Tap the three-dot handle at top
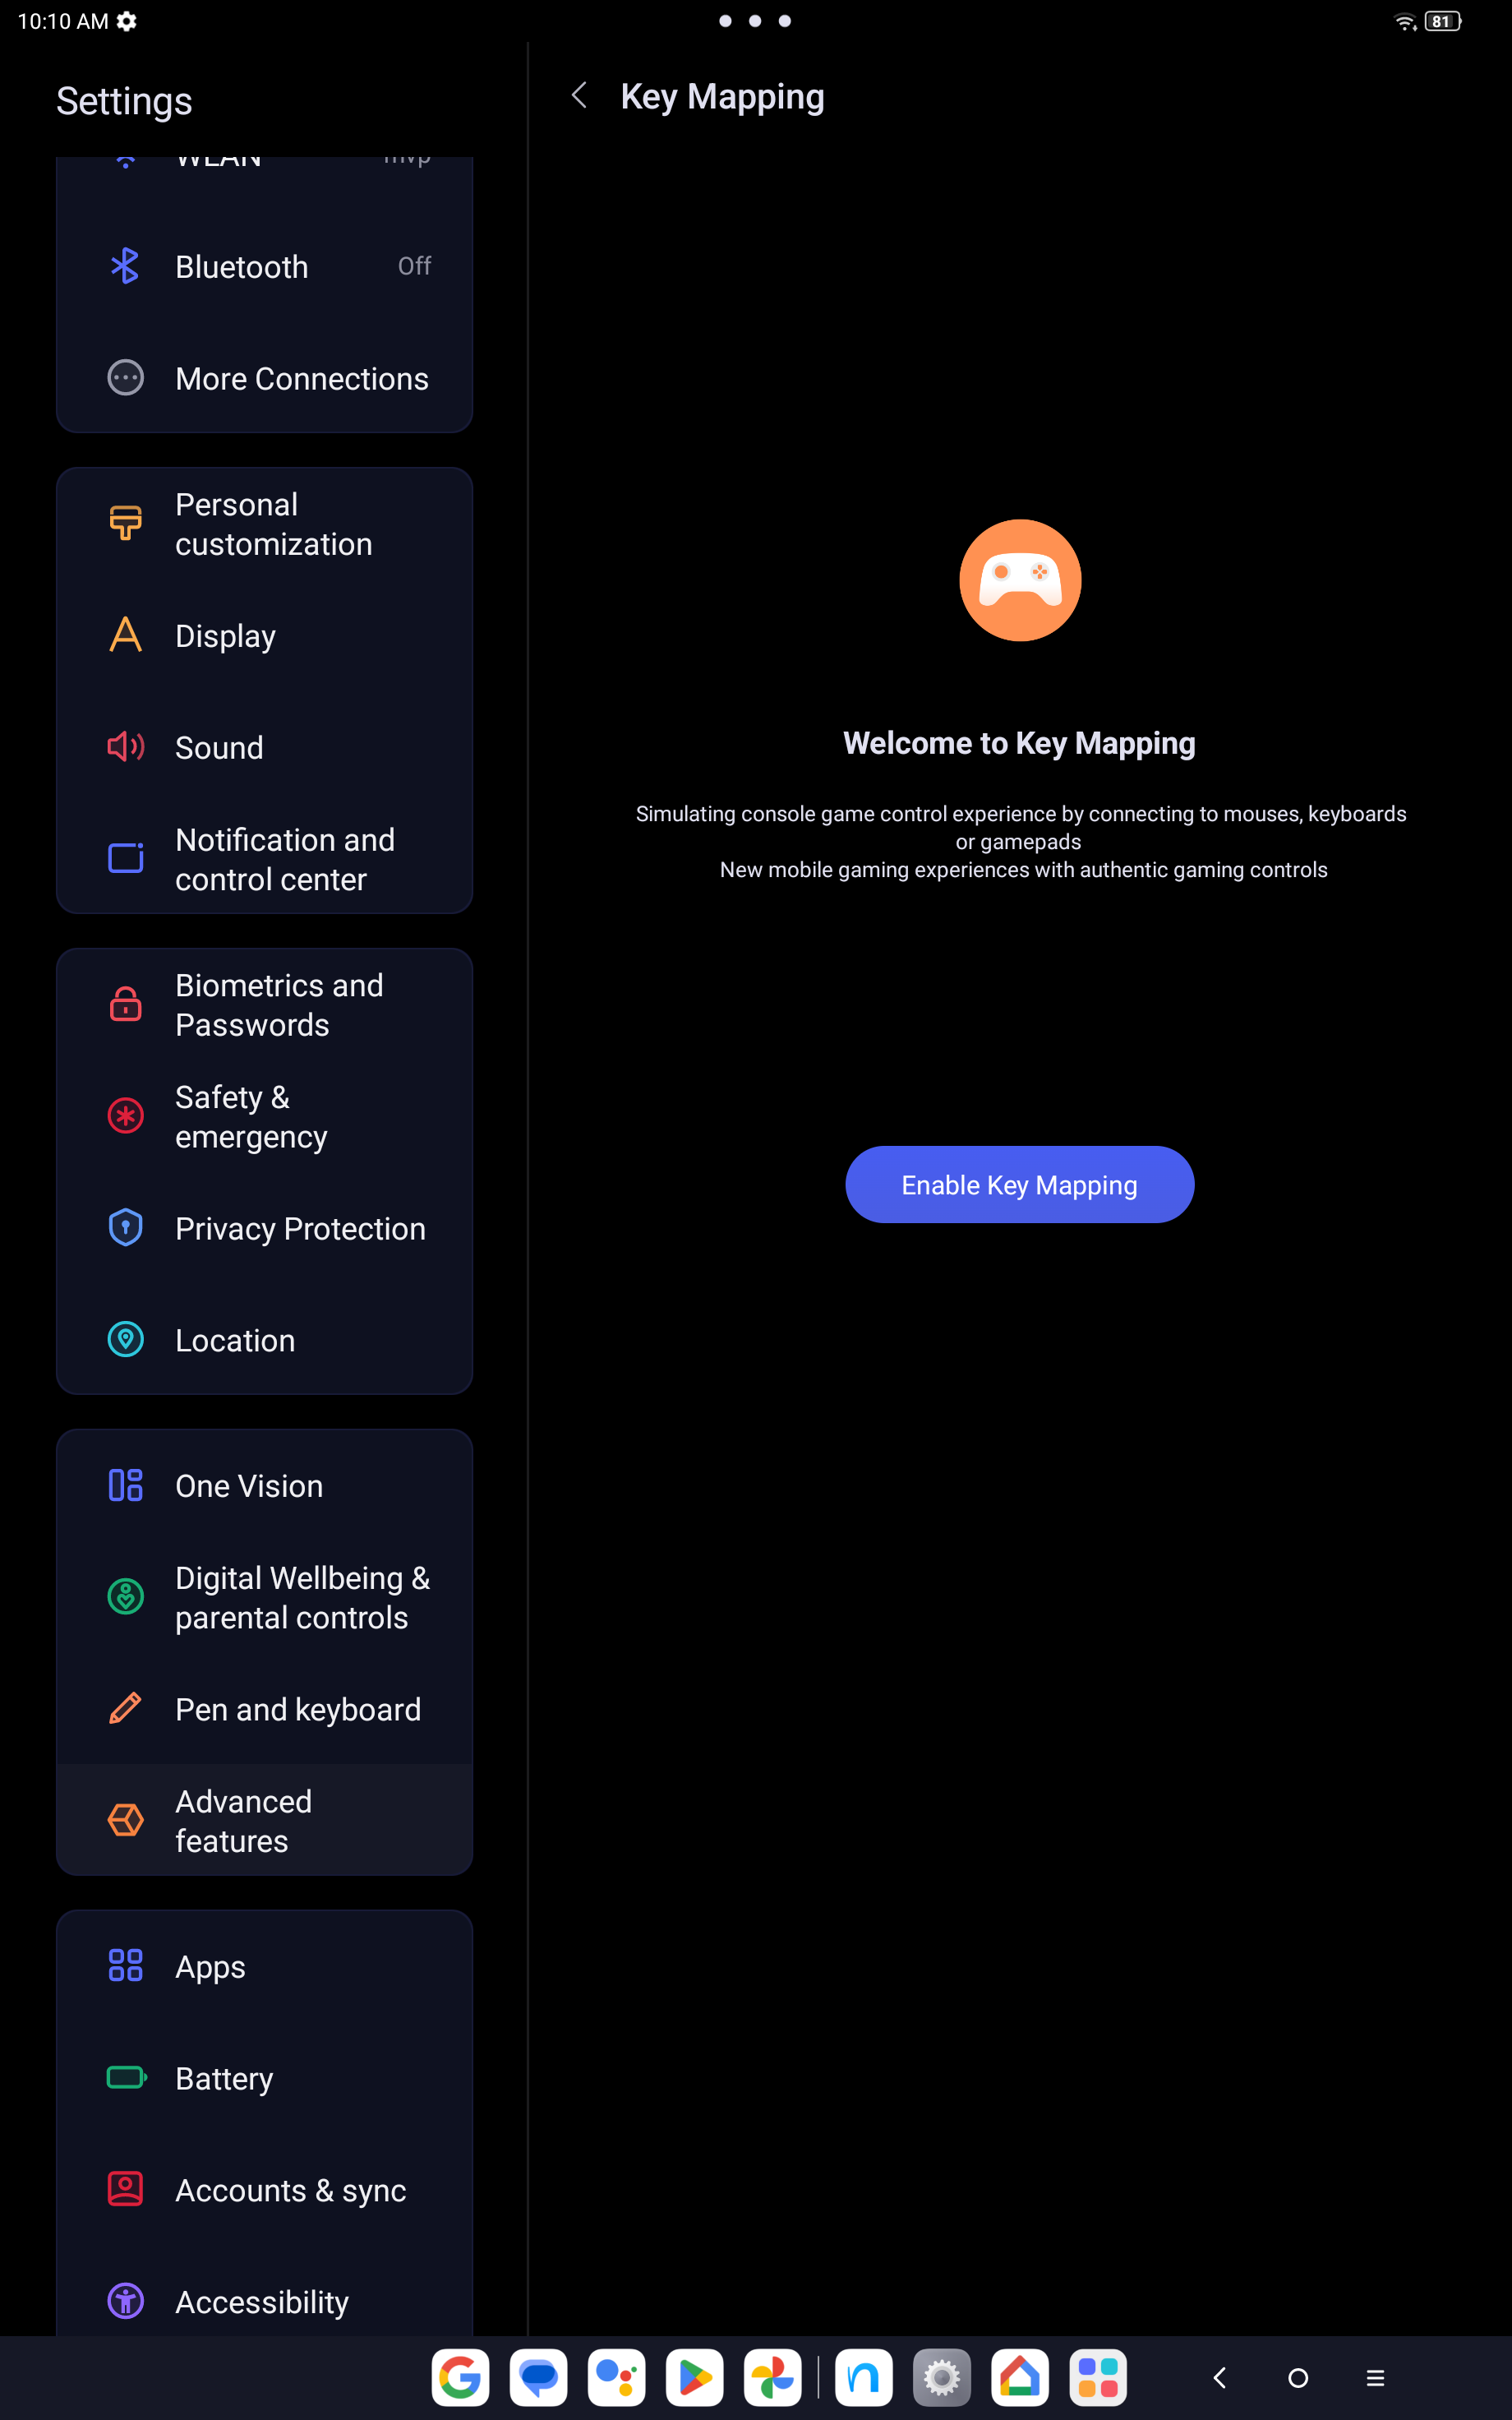The width and height of the screenshot is (1512, 2420). click(x=755, y=21)
